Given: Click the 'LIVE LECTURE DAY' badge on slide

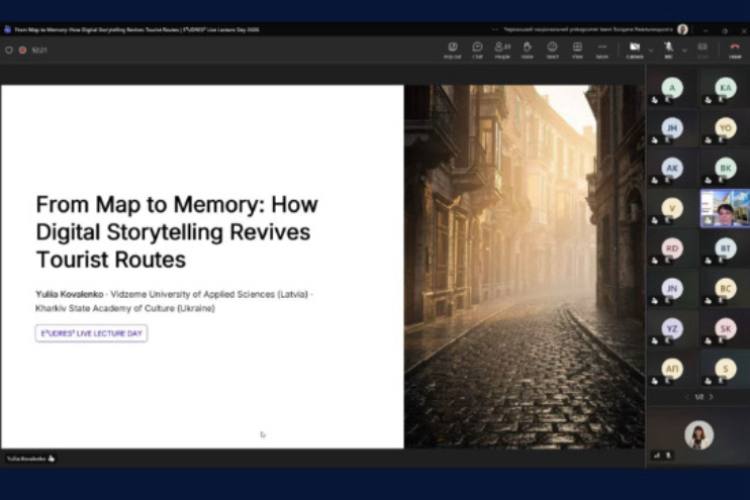Looking at the screenshot, I should click(x=91, y=333).
